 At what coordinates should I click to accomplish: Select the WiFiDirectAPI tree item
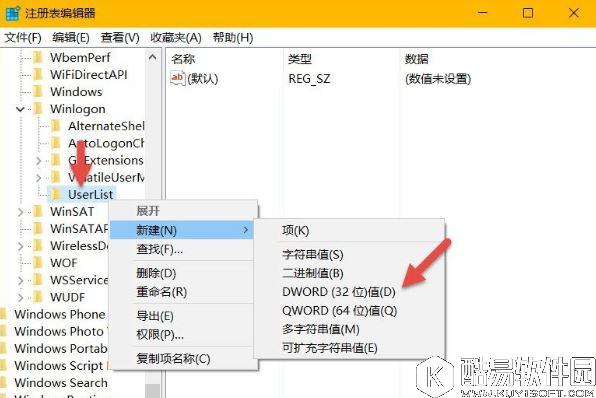pyautogui.click(x=89, y=75)
